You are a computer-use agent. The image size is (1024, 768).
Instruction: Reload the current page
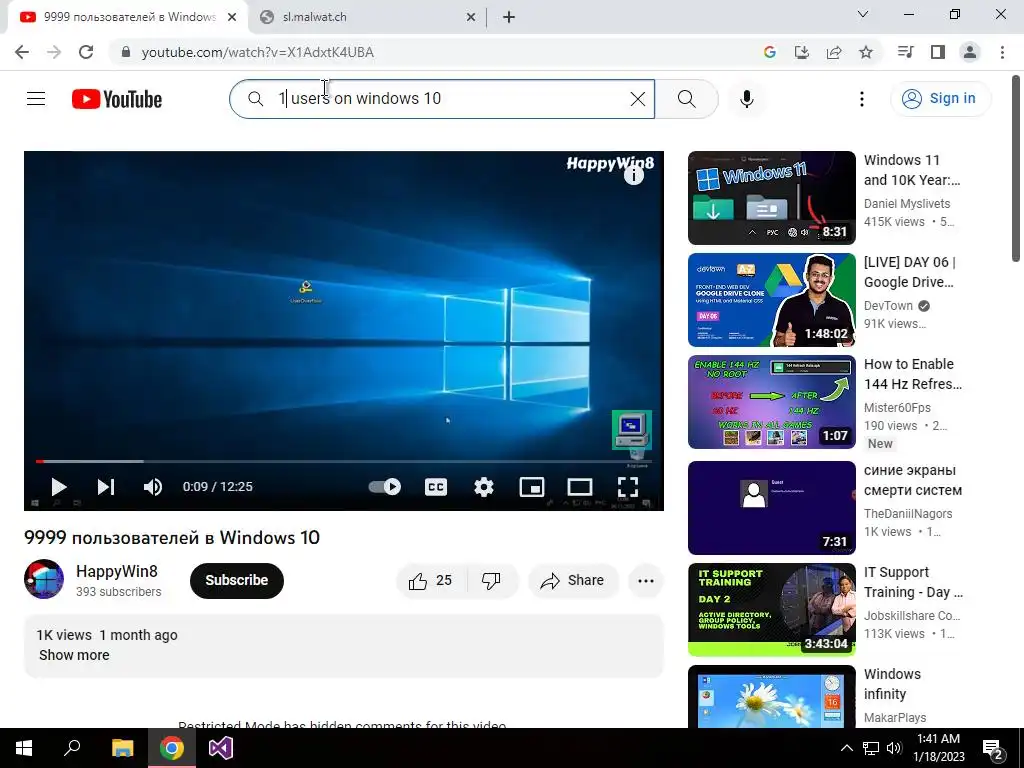(x=86, y=52)
